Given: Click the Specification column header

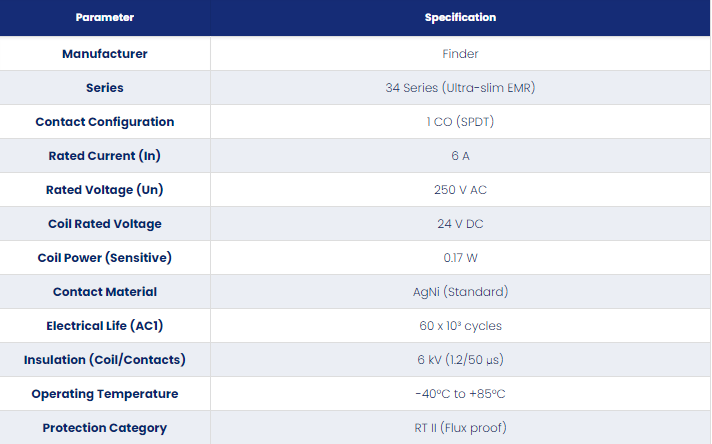Looking at the screenshot, I should click(x=460, y=17).
